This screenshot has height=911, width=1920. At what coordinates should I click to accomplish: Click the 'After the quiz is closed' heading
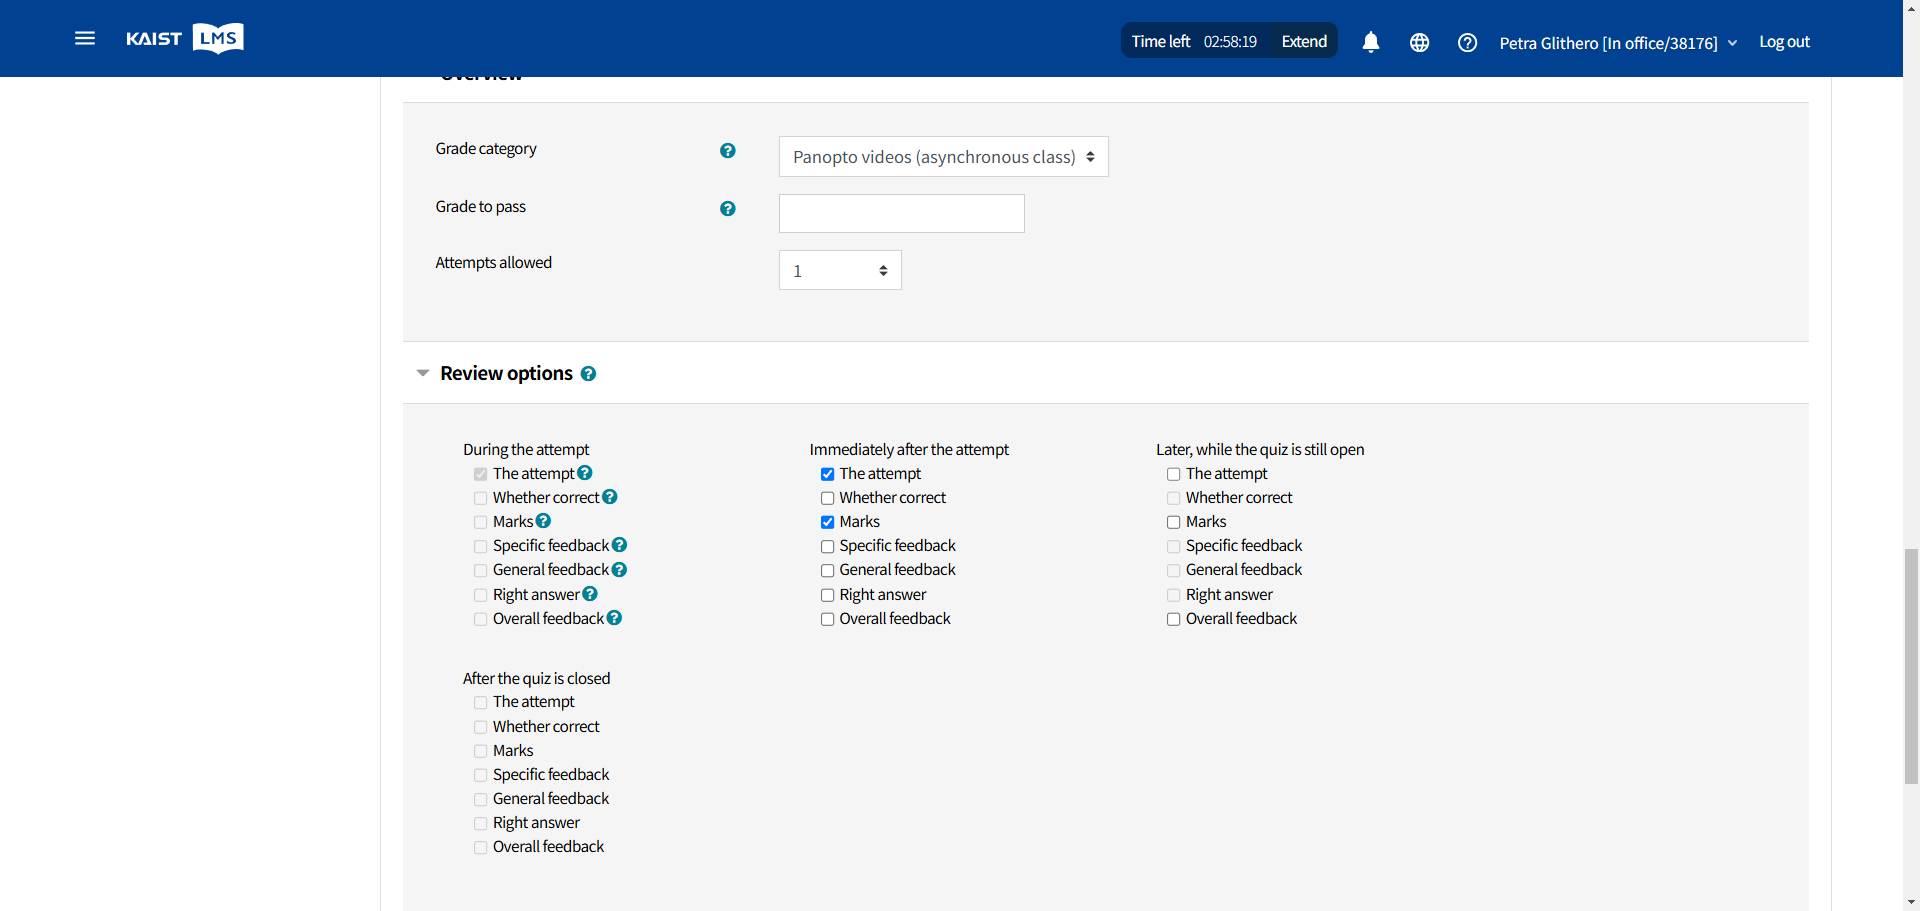(x=536, y=678)
